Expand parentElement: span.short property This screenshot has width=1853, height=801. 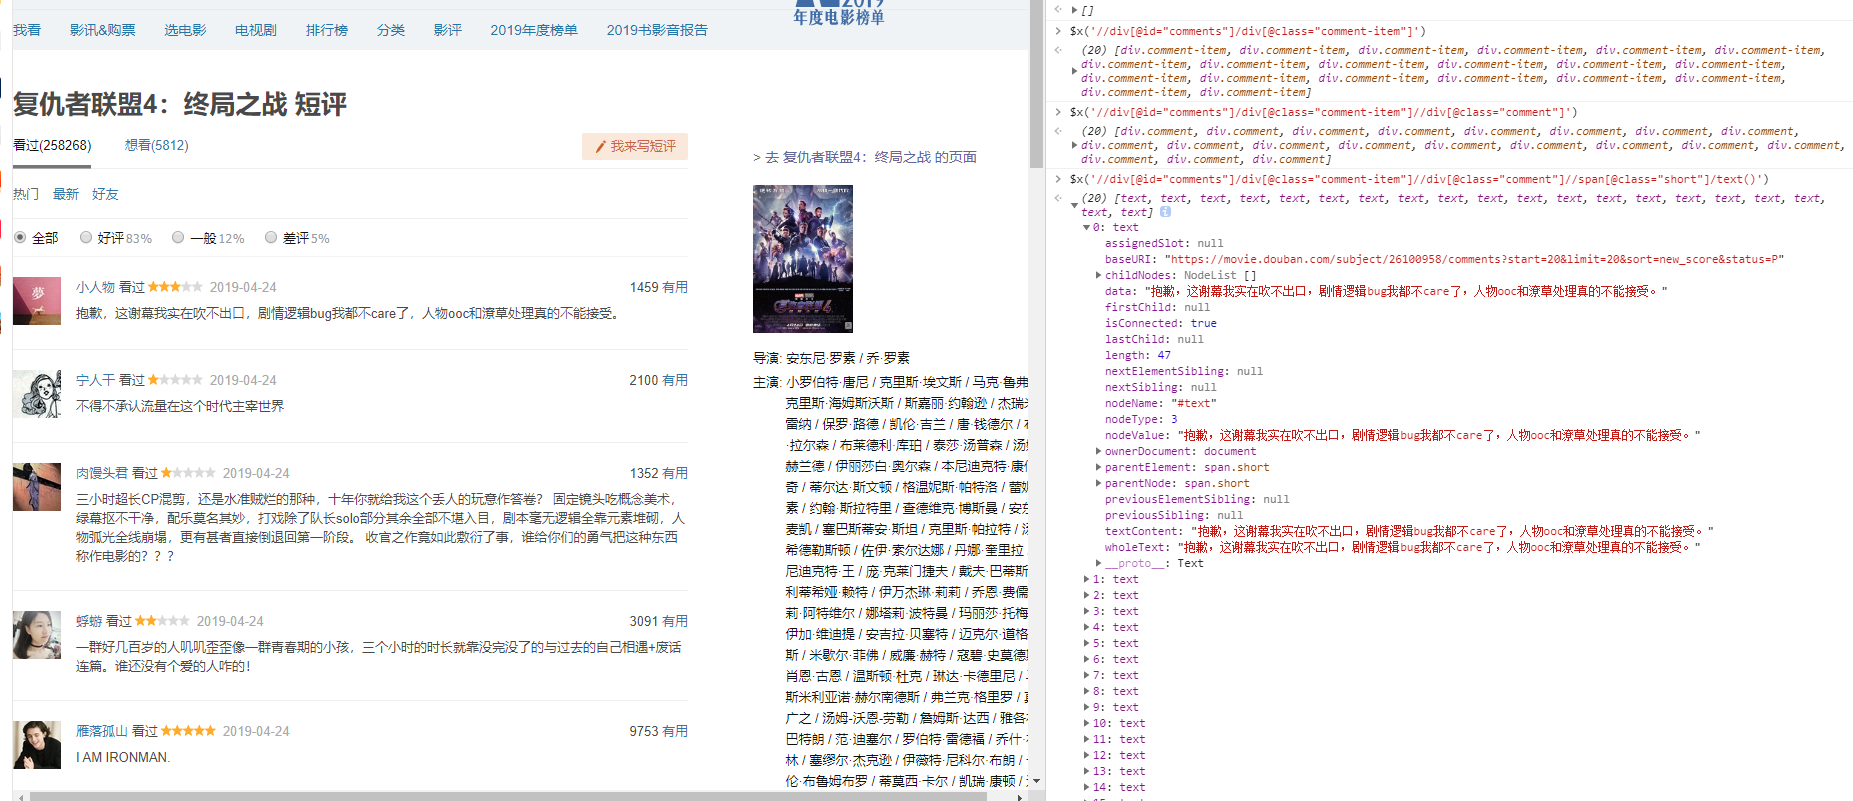pyautogui.click(x=1099, y=468)
